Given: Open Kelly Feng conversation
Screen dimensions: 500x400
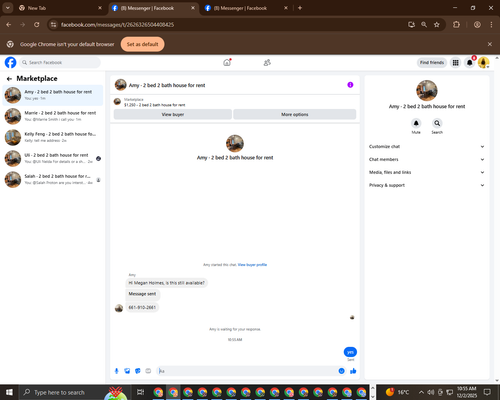Looking at the screenshot, I should pos(53,137).
